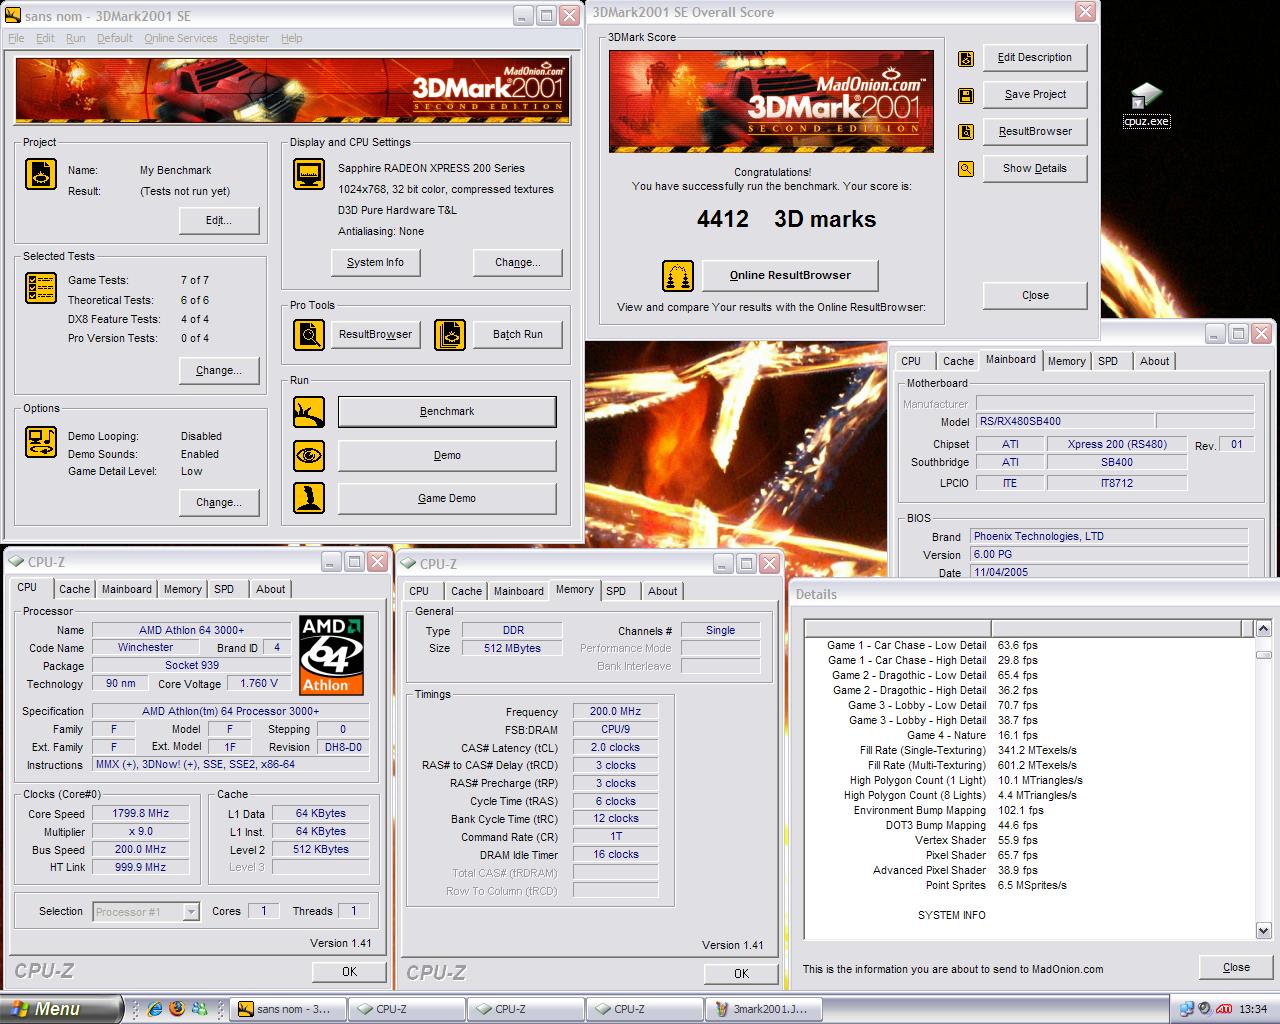Click the System Info button
The width and height of the screenshot is (1280, 1024).
click(x=375, y=262)
